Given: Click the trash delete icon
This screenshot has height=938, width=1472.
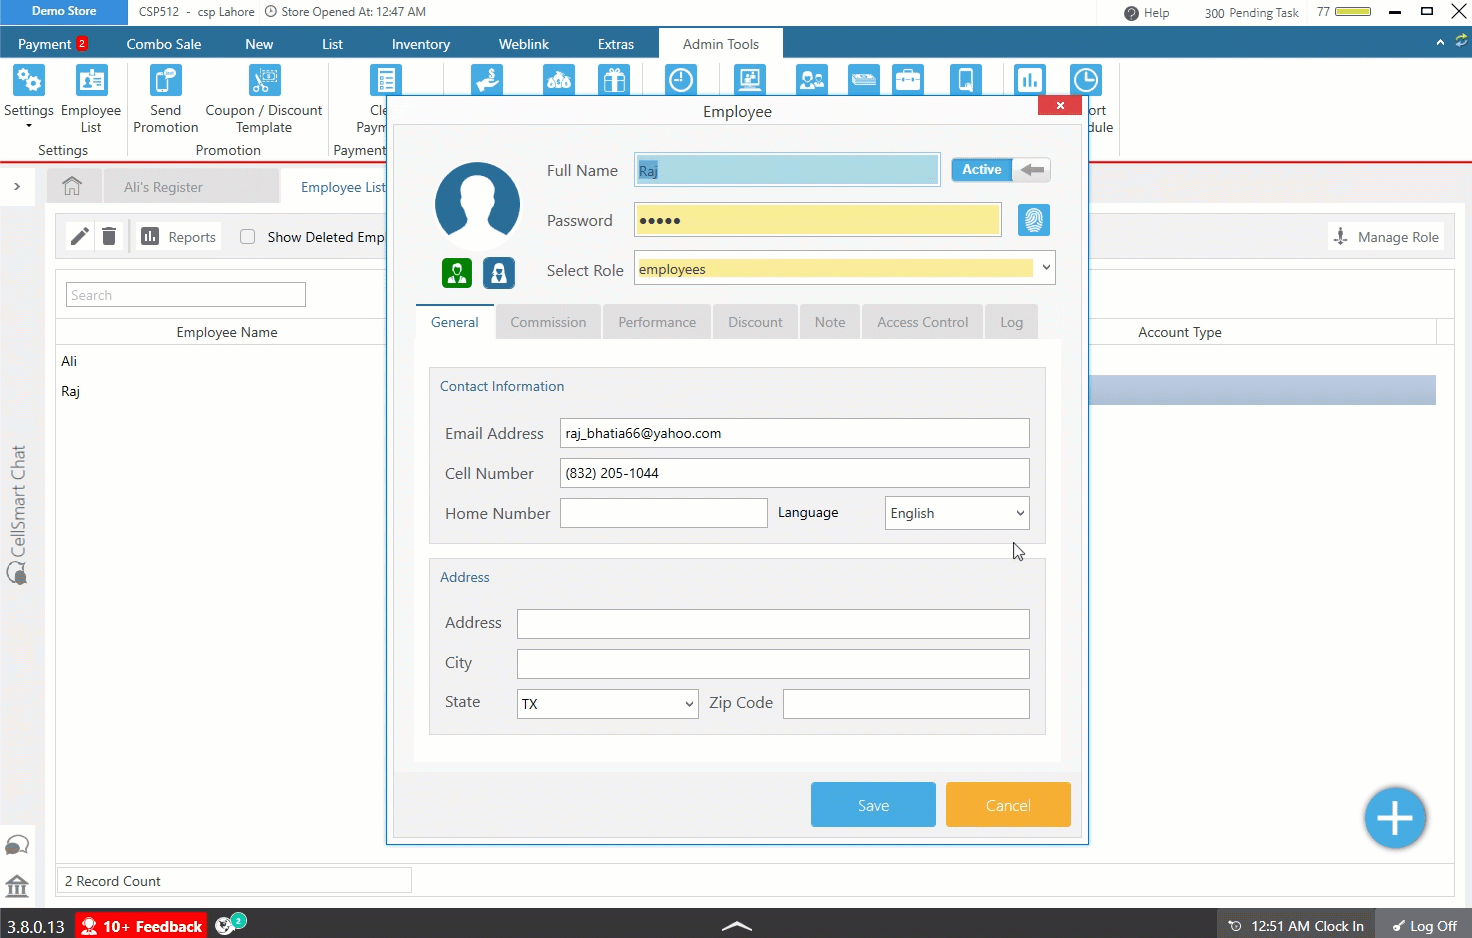Looking at the screenshot, I should (x=109, y=237).
